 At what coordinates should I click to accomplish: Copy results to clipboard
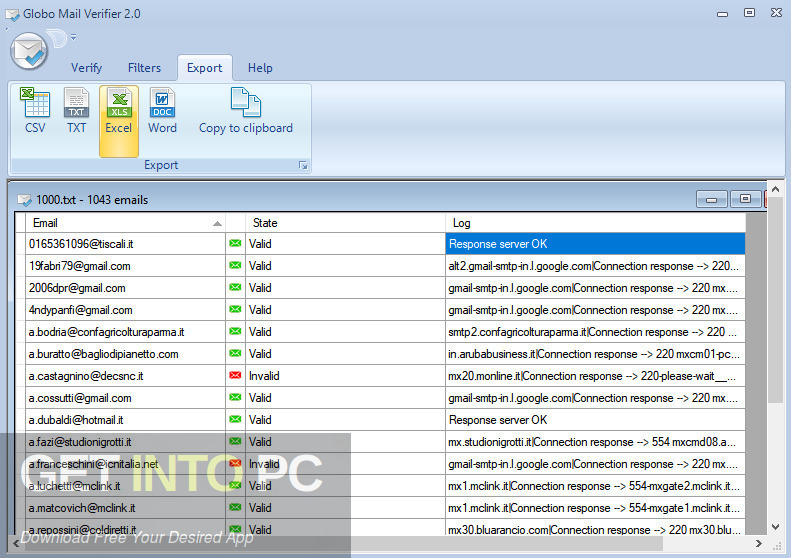tap(246, 110)
